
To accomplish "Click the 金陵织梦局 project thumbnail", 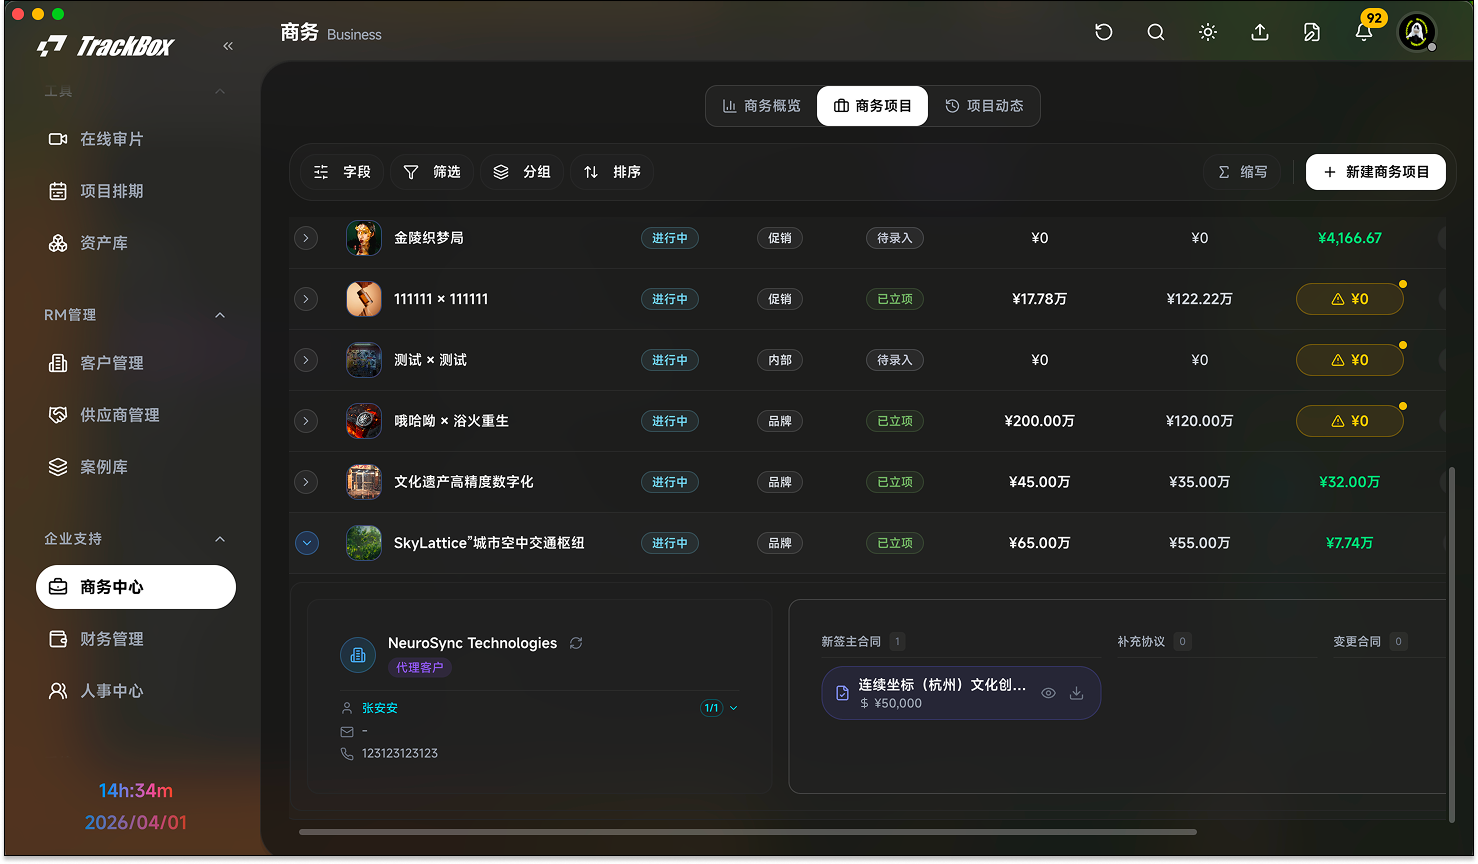I will [364, 238].
